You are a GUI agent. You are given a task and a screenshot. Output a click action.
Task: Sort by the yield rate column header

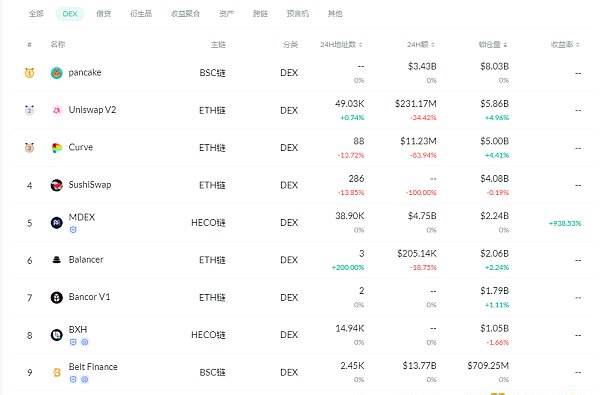(x=565, y=45)
